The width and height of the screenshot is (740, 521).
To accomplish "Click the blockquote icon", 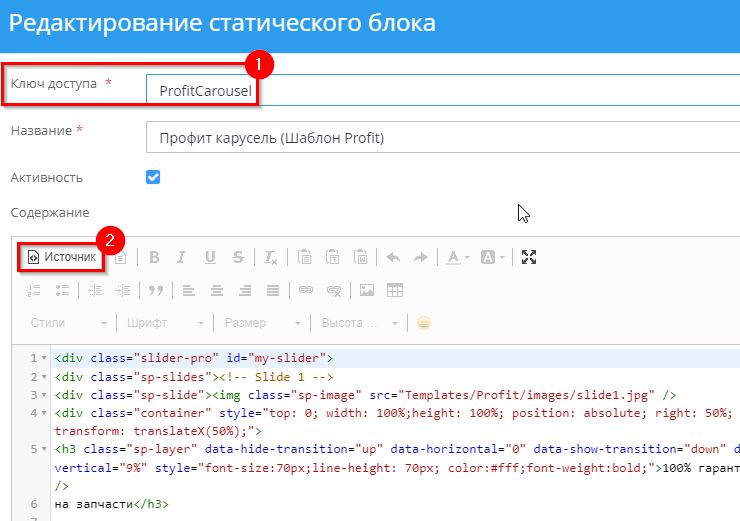I will [x=155, y=290].
